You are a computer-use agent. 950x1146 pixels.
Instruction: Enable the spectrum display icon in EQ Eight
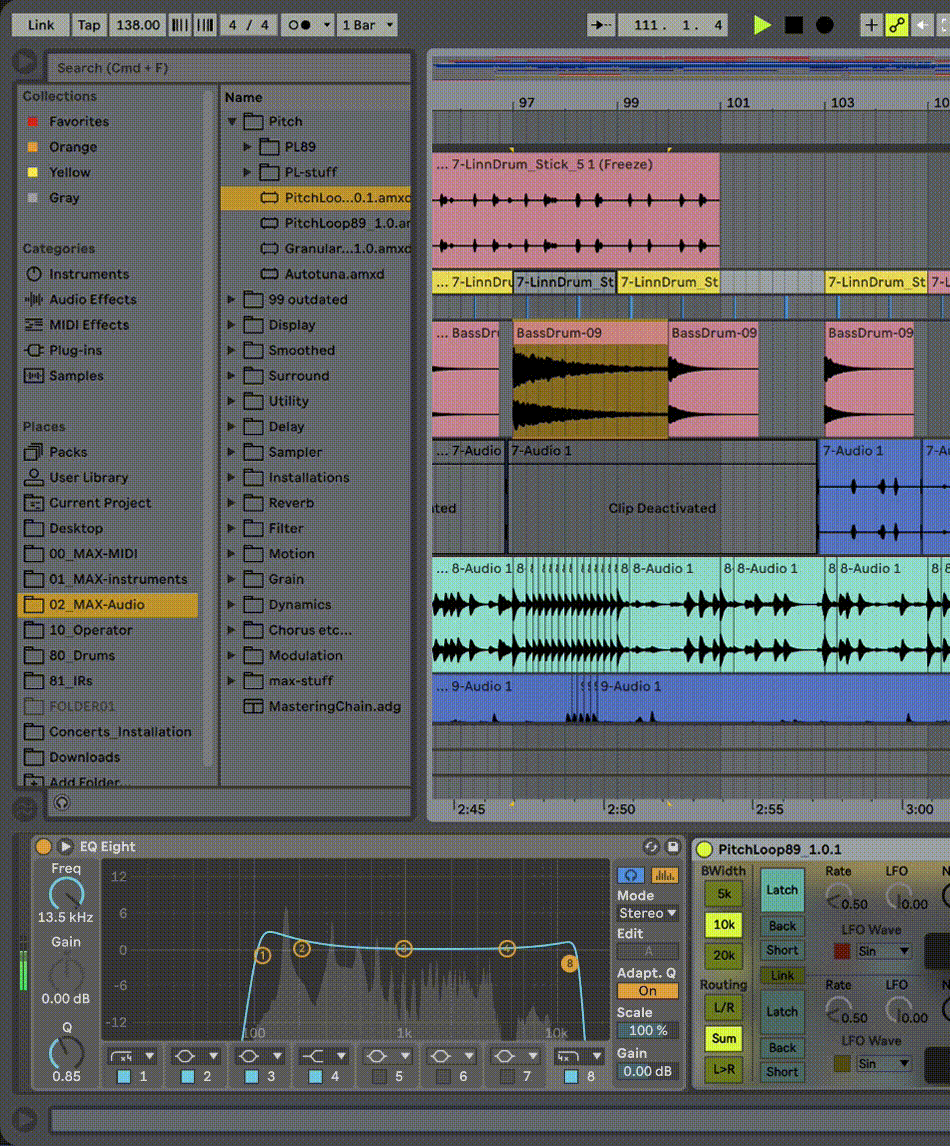[x=665, y=875]
